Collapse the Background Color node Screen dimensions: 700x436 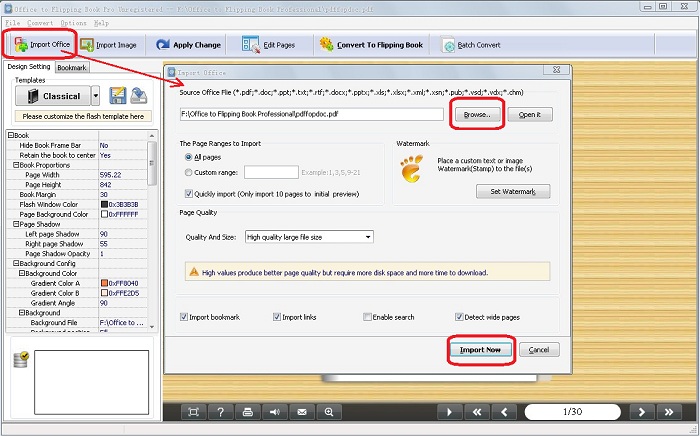click(x=22, y=273)
